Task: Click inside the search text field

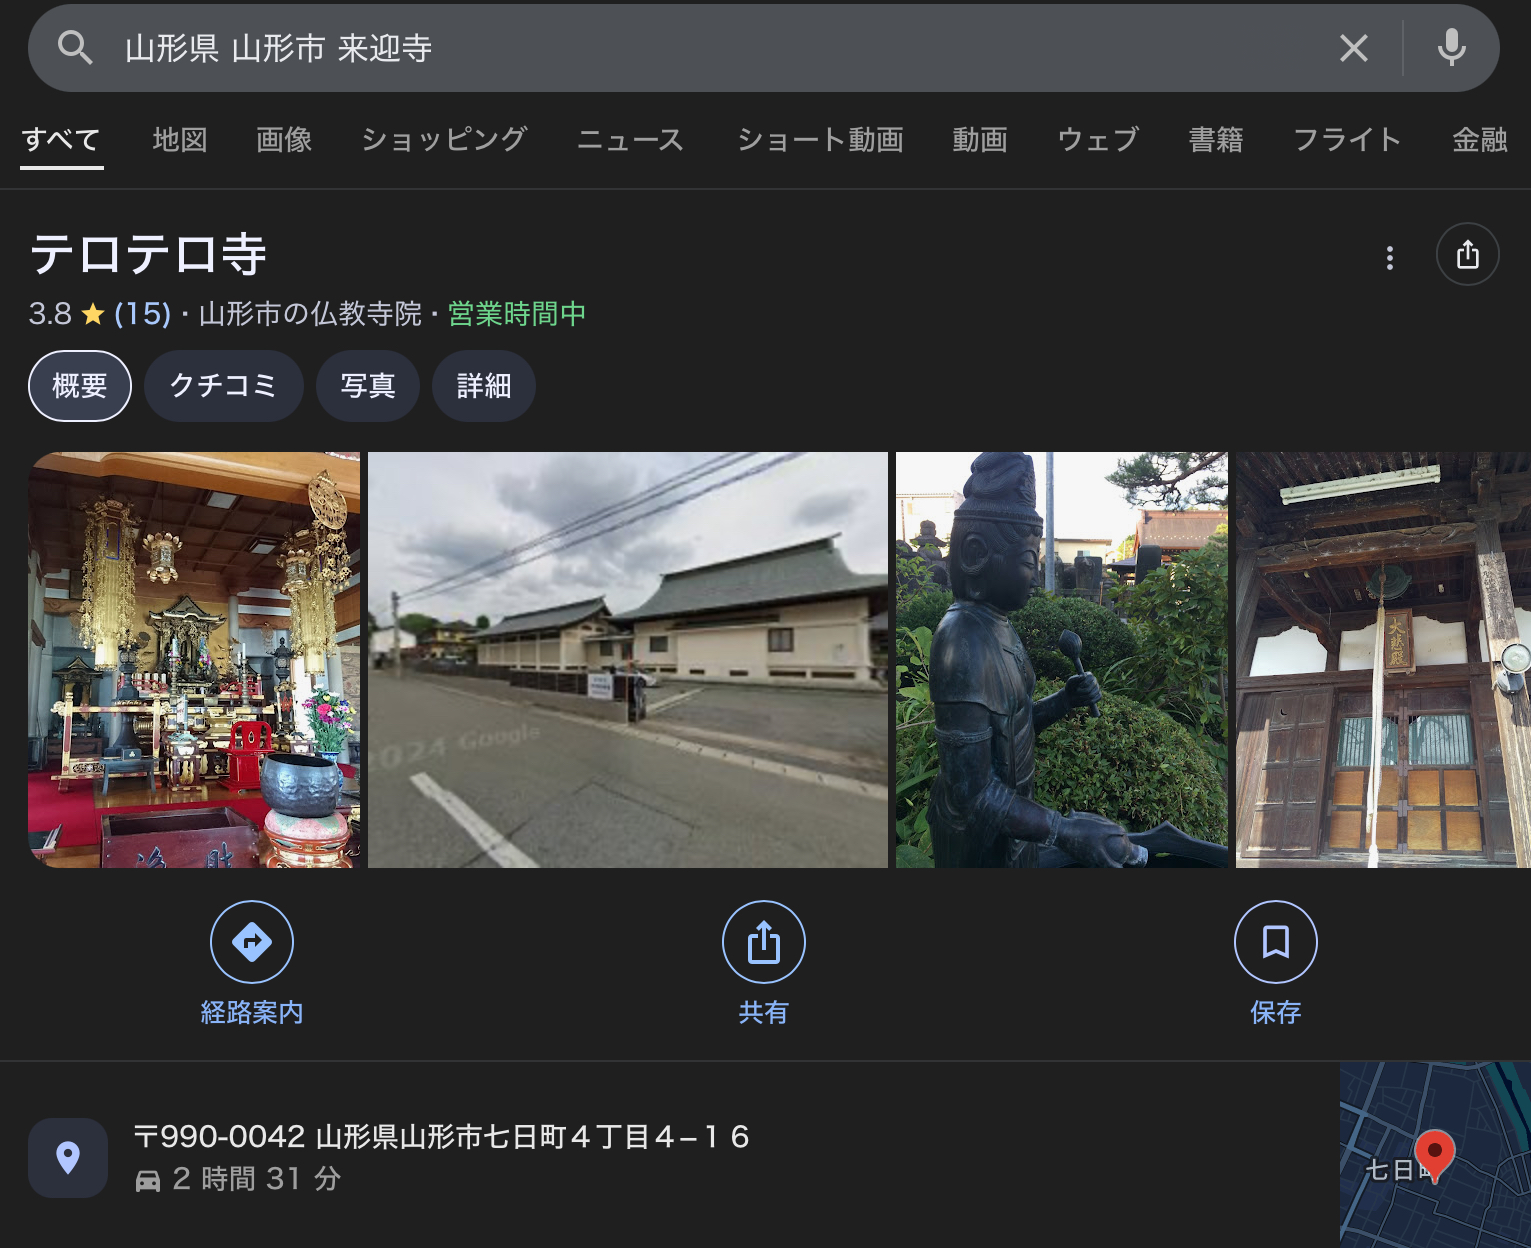Action: click(x=700, y=48)
